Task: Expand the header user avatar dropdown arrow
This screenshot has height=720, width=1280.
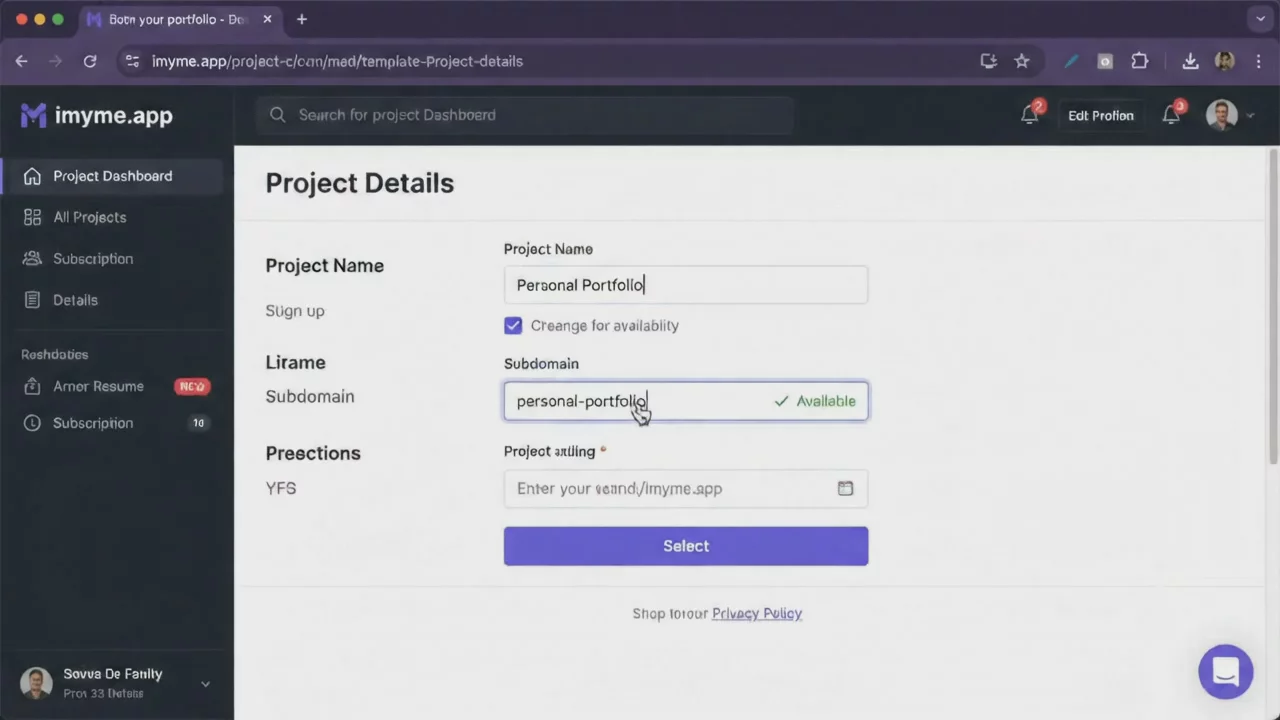Action: [1250, 116]
